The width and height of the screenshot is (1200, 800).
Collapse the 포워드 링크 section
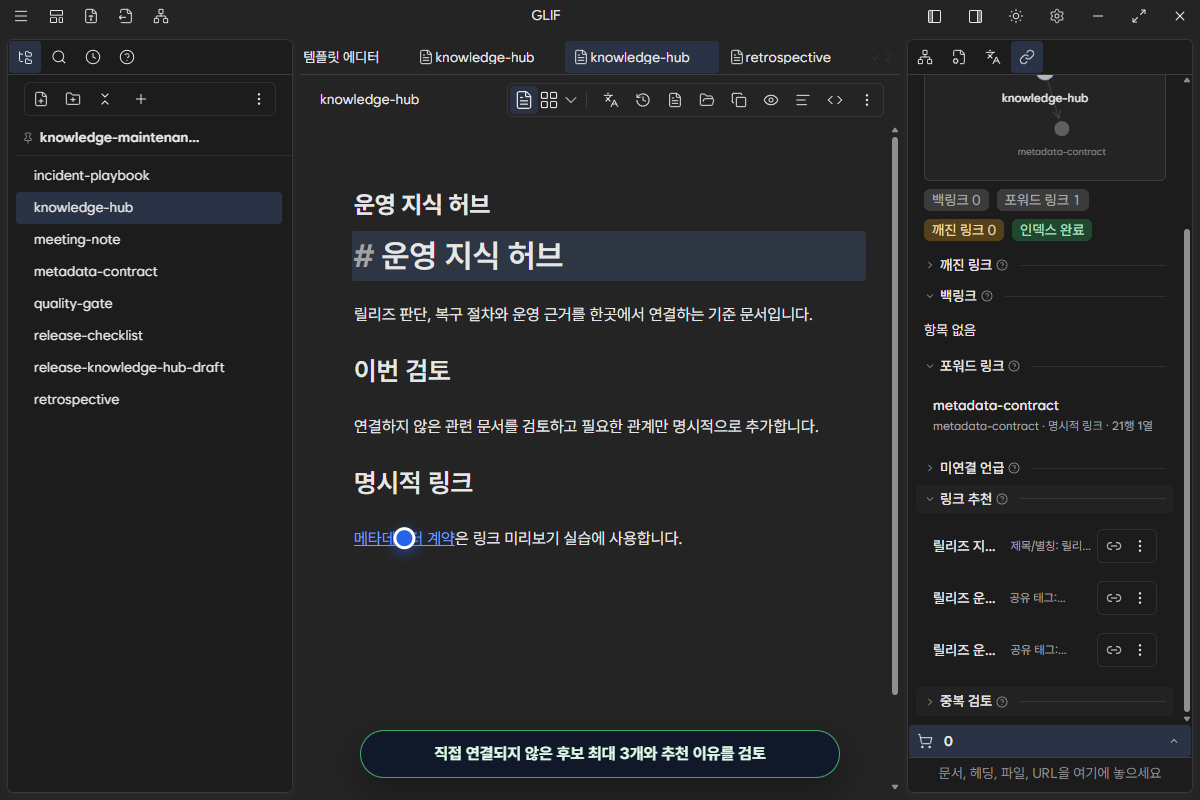coord(972,366)
